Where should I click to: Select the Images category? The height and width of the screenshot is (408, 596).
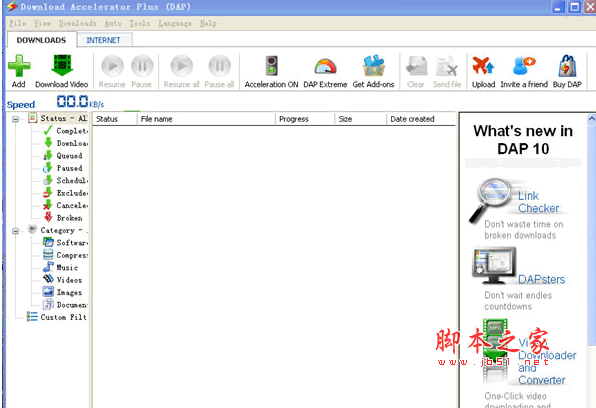coord(63,292)
